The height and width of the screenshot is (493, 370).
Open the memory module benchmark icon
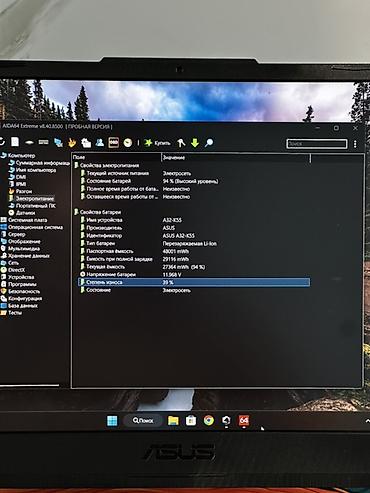tap(44, 142)
